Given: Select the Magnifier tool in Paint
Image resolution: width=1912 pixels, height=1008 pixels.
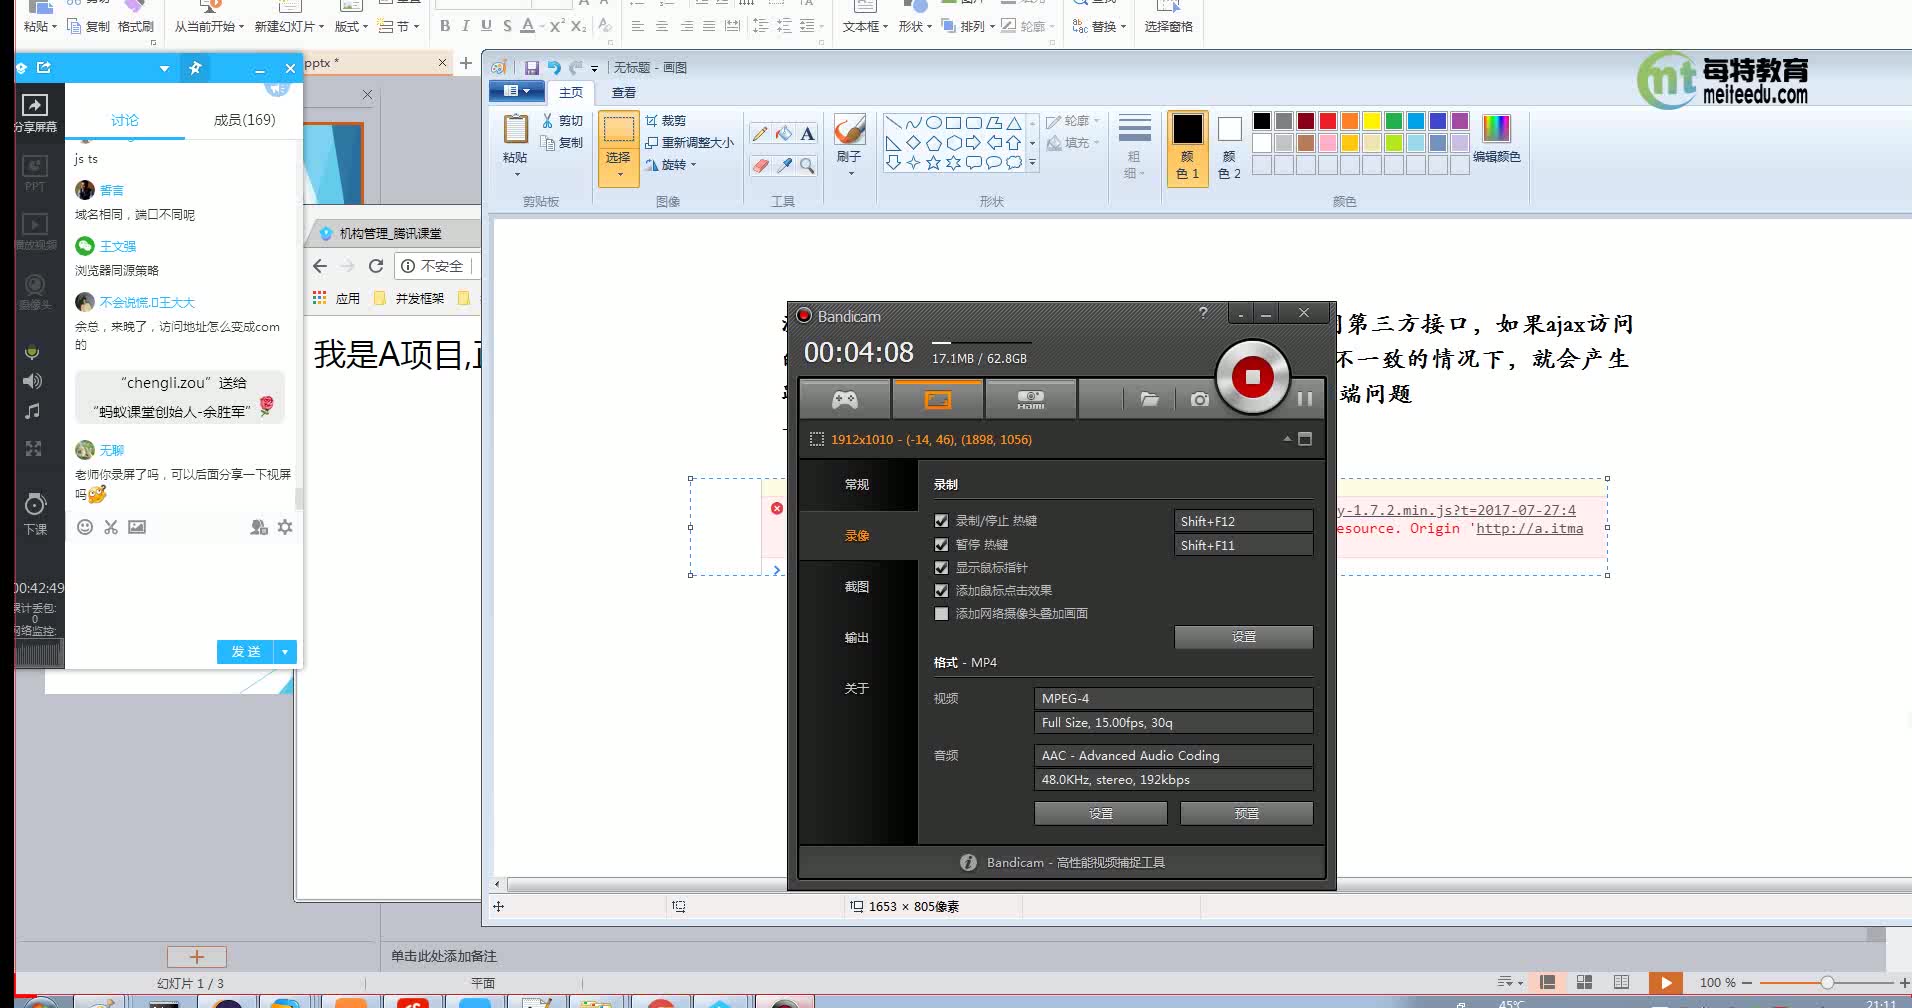Looking at the screenshot, I should pos(808,165).
